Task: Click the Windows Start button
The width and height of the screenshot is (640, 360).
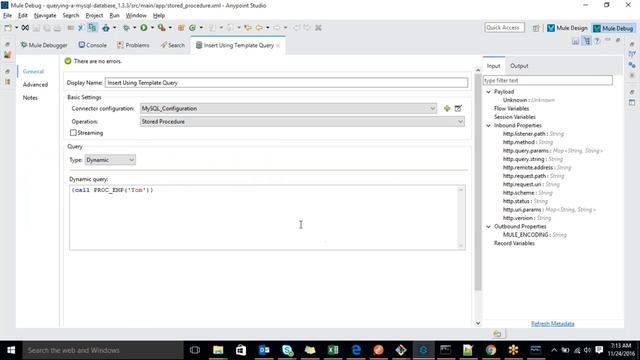Action: [x=11, y=350]
